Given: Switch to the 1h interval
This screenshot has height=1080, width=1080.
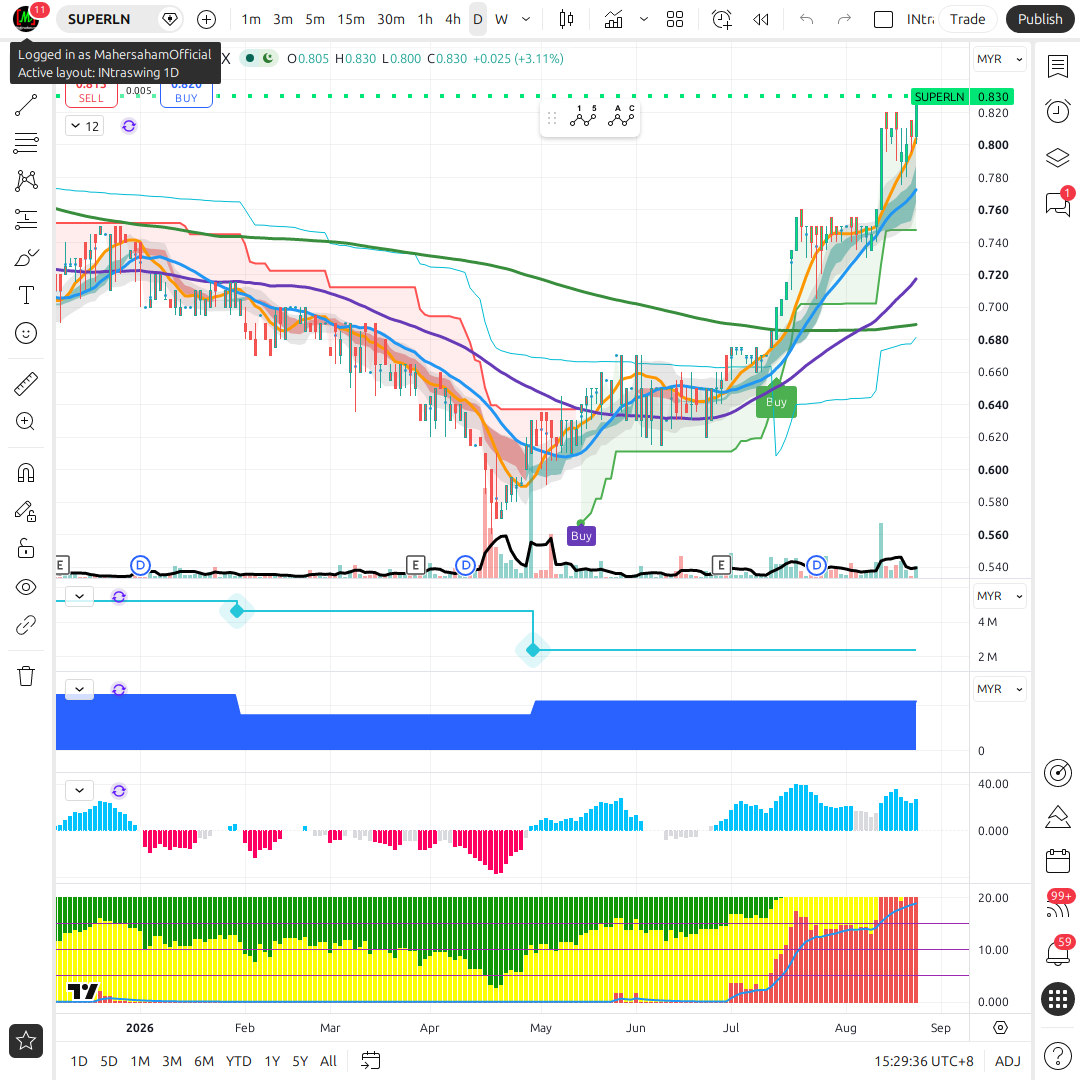Looking at the screenshot, I should pyautogui.click(x=425, y=19).
